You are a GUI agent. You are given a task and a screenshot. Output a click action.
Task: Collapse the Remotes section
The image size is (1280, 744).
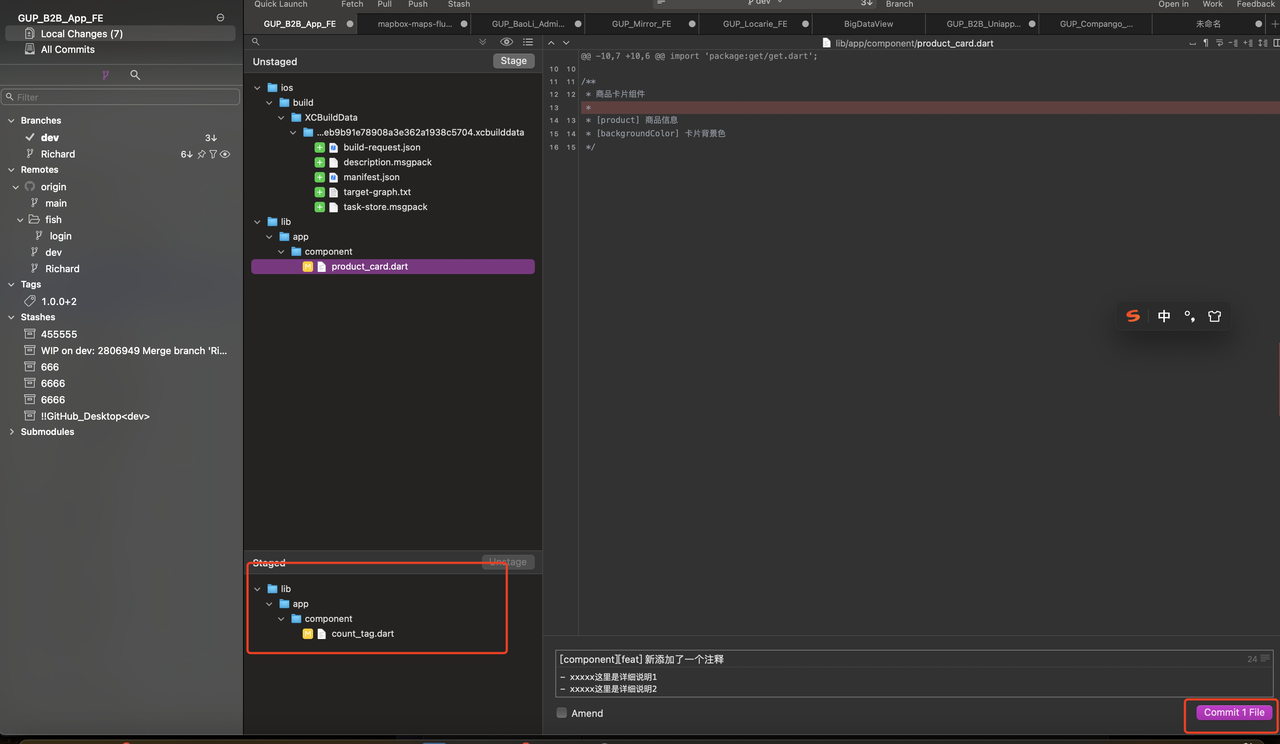[x=11, y=170]
